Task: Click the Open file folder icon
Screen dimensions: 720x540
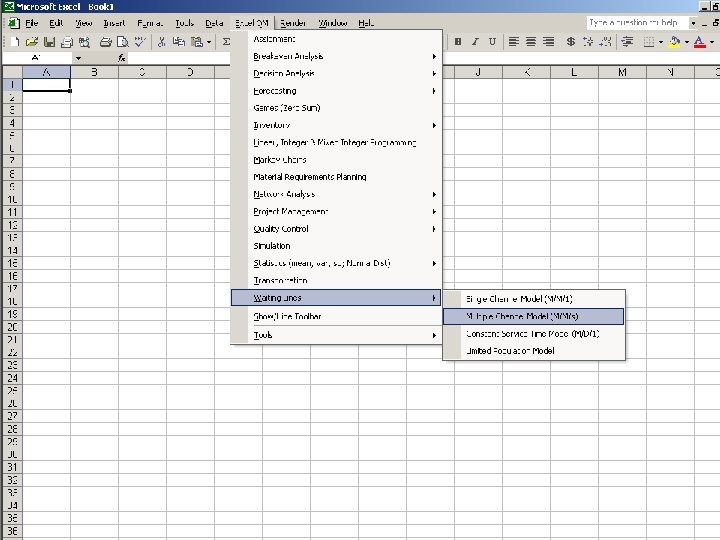Action: point(32,42)
